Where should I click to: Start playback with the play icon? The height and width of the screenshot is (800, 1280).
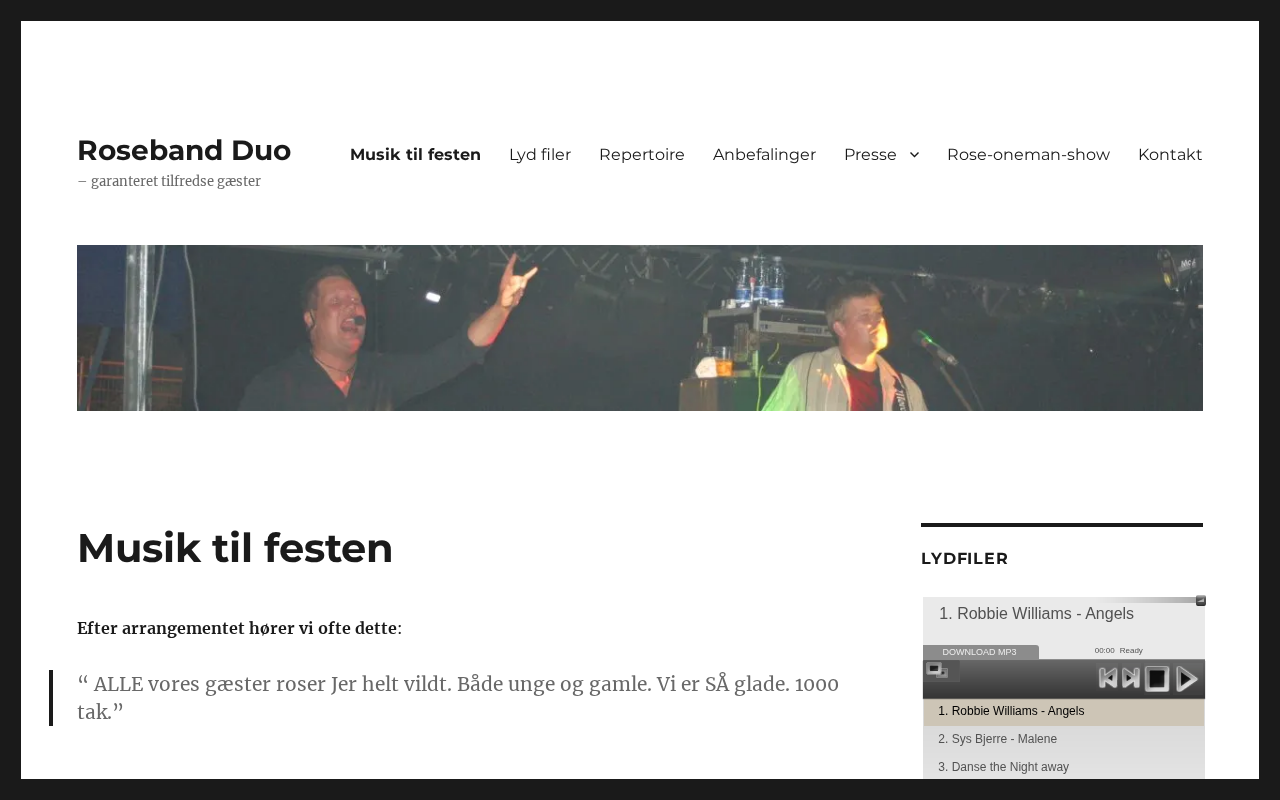[1187, 679]
